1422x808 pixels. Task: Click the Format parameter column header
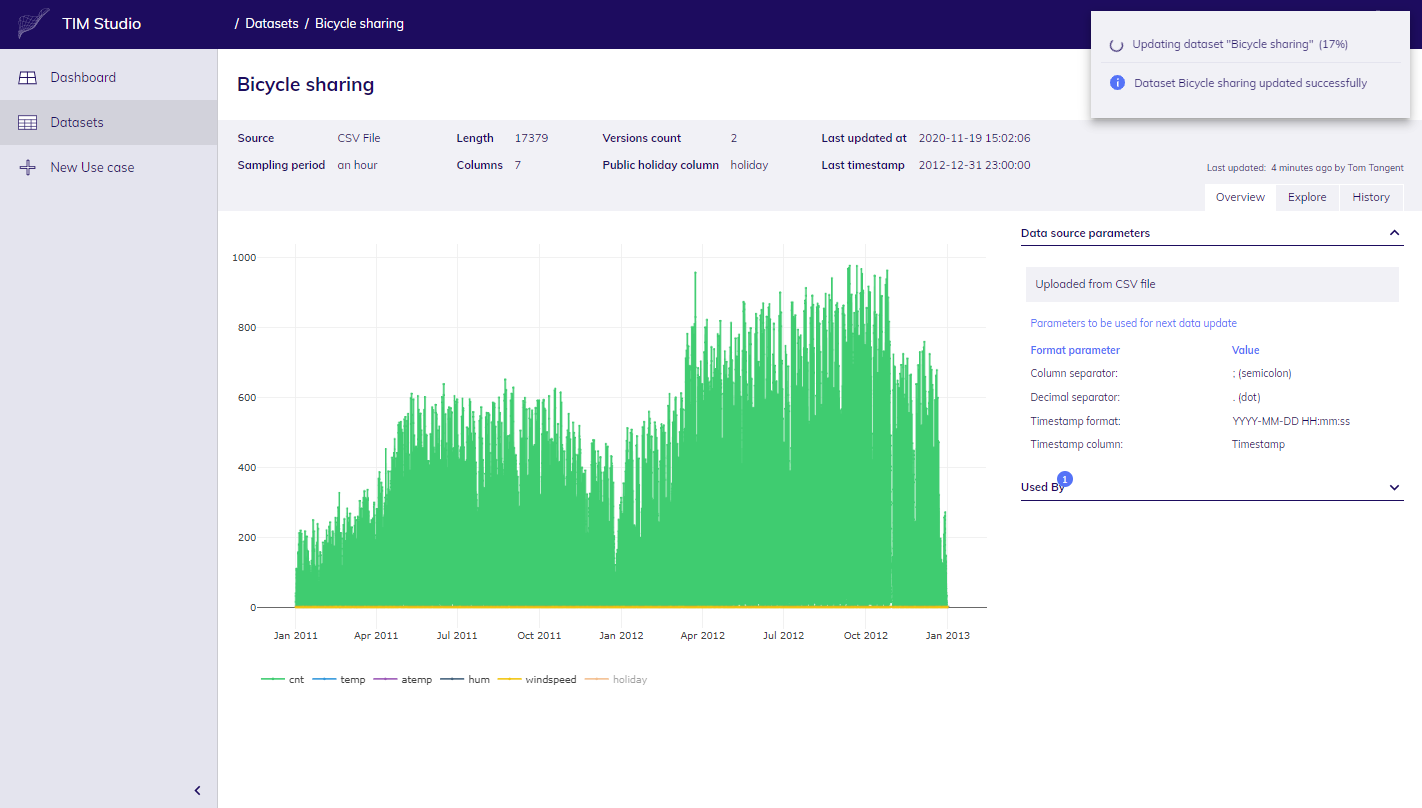pos(1075,350)
